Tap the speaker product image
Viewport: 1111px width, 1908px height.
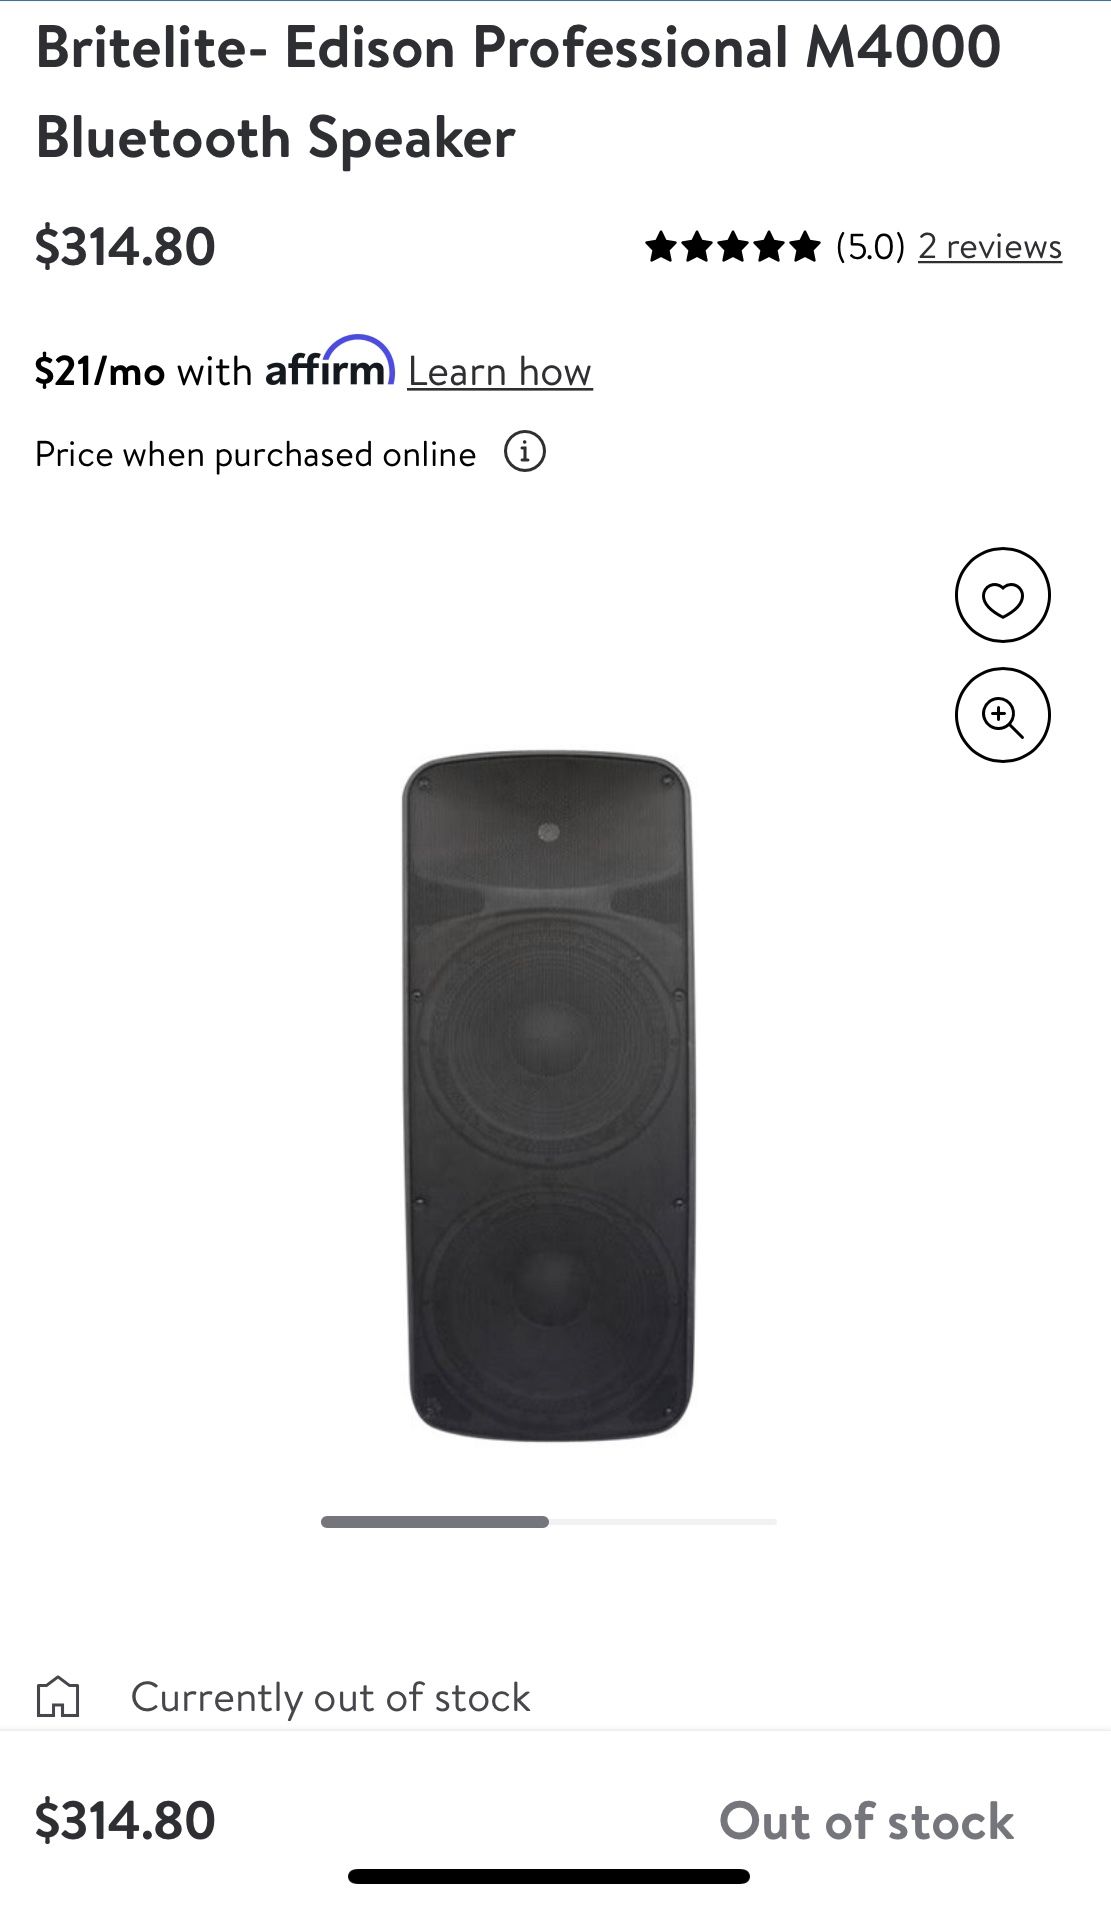tap(548, 1095)
